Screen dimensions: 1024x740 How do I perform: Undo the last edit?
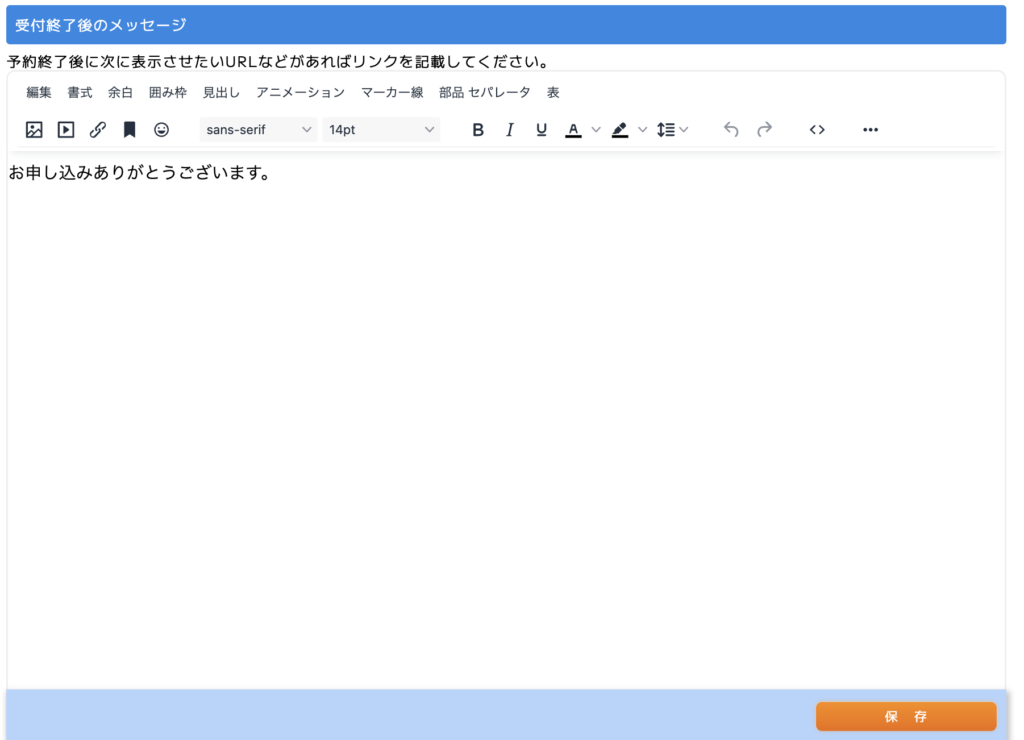(731, 130)
